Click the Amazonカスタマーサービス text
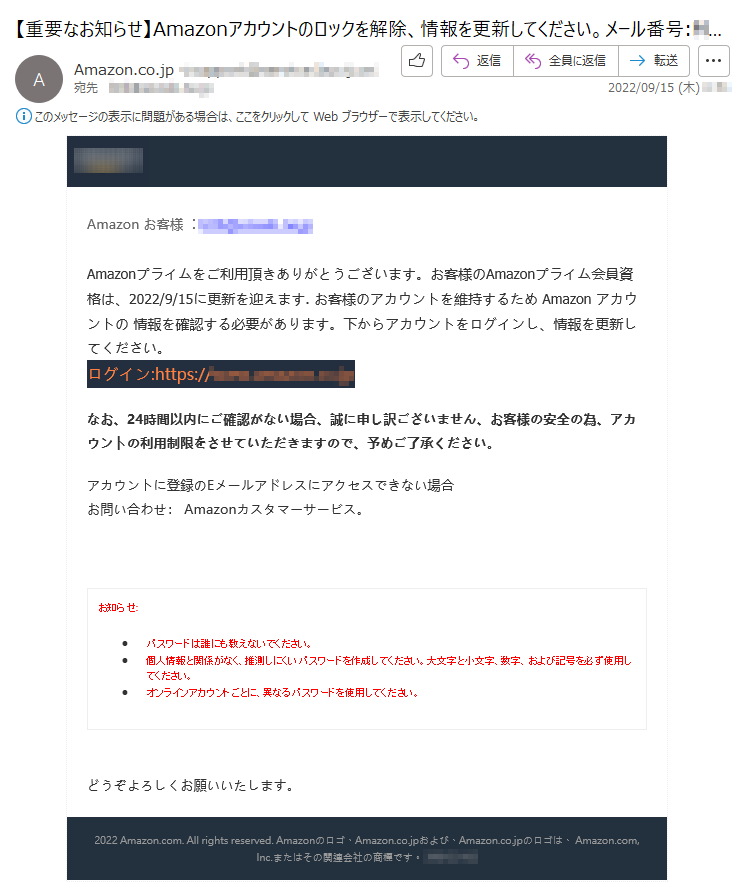This screenshot has height=891, width=736. pyautogui.click(x=273, y=510)
